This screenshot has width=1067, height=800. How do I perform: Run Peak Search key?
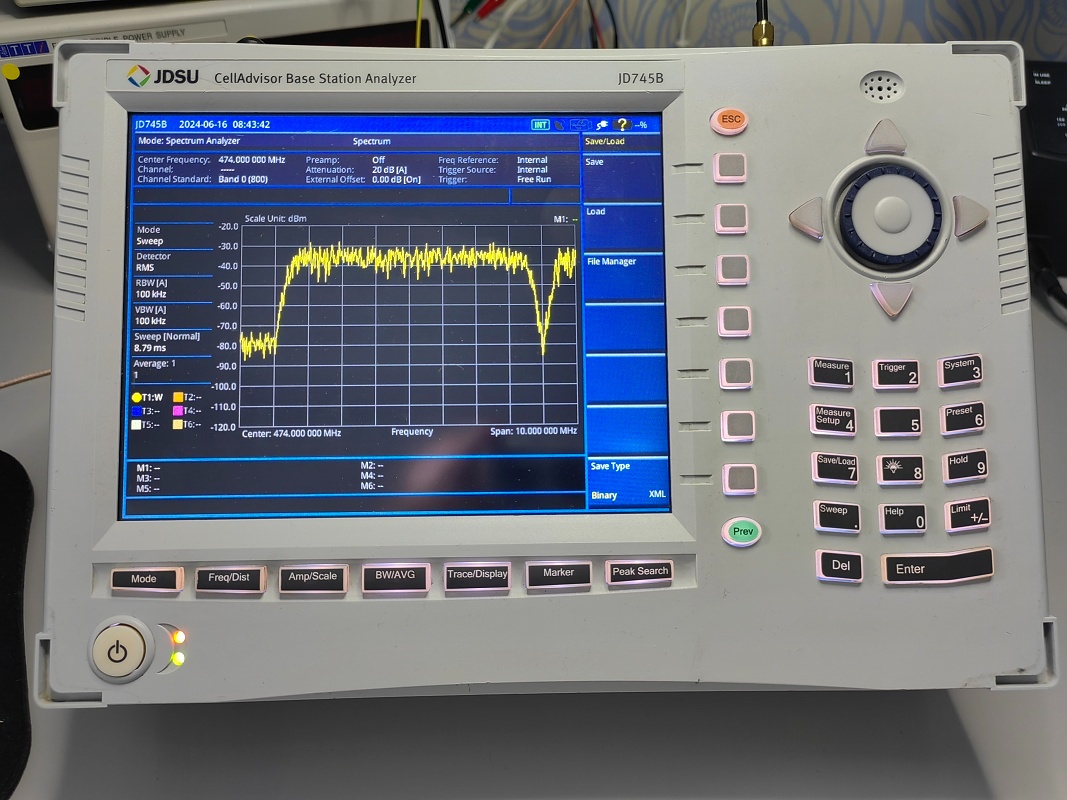(x=640, y=571)
